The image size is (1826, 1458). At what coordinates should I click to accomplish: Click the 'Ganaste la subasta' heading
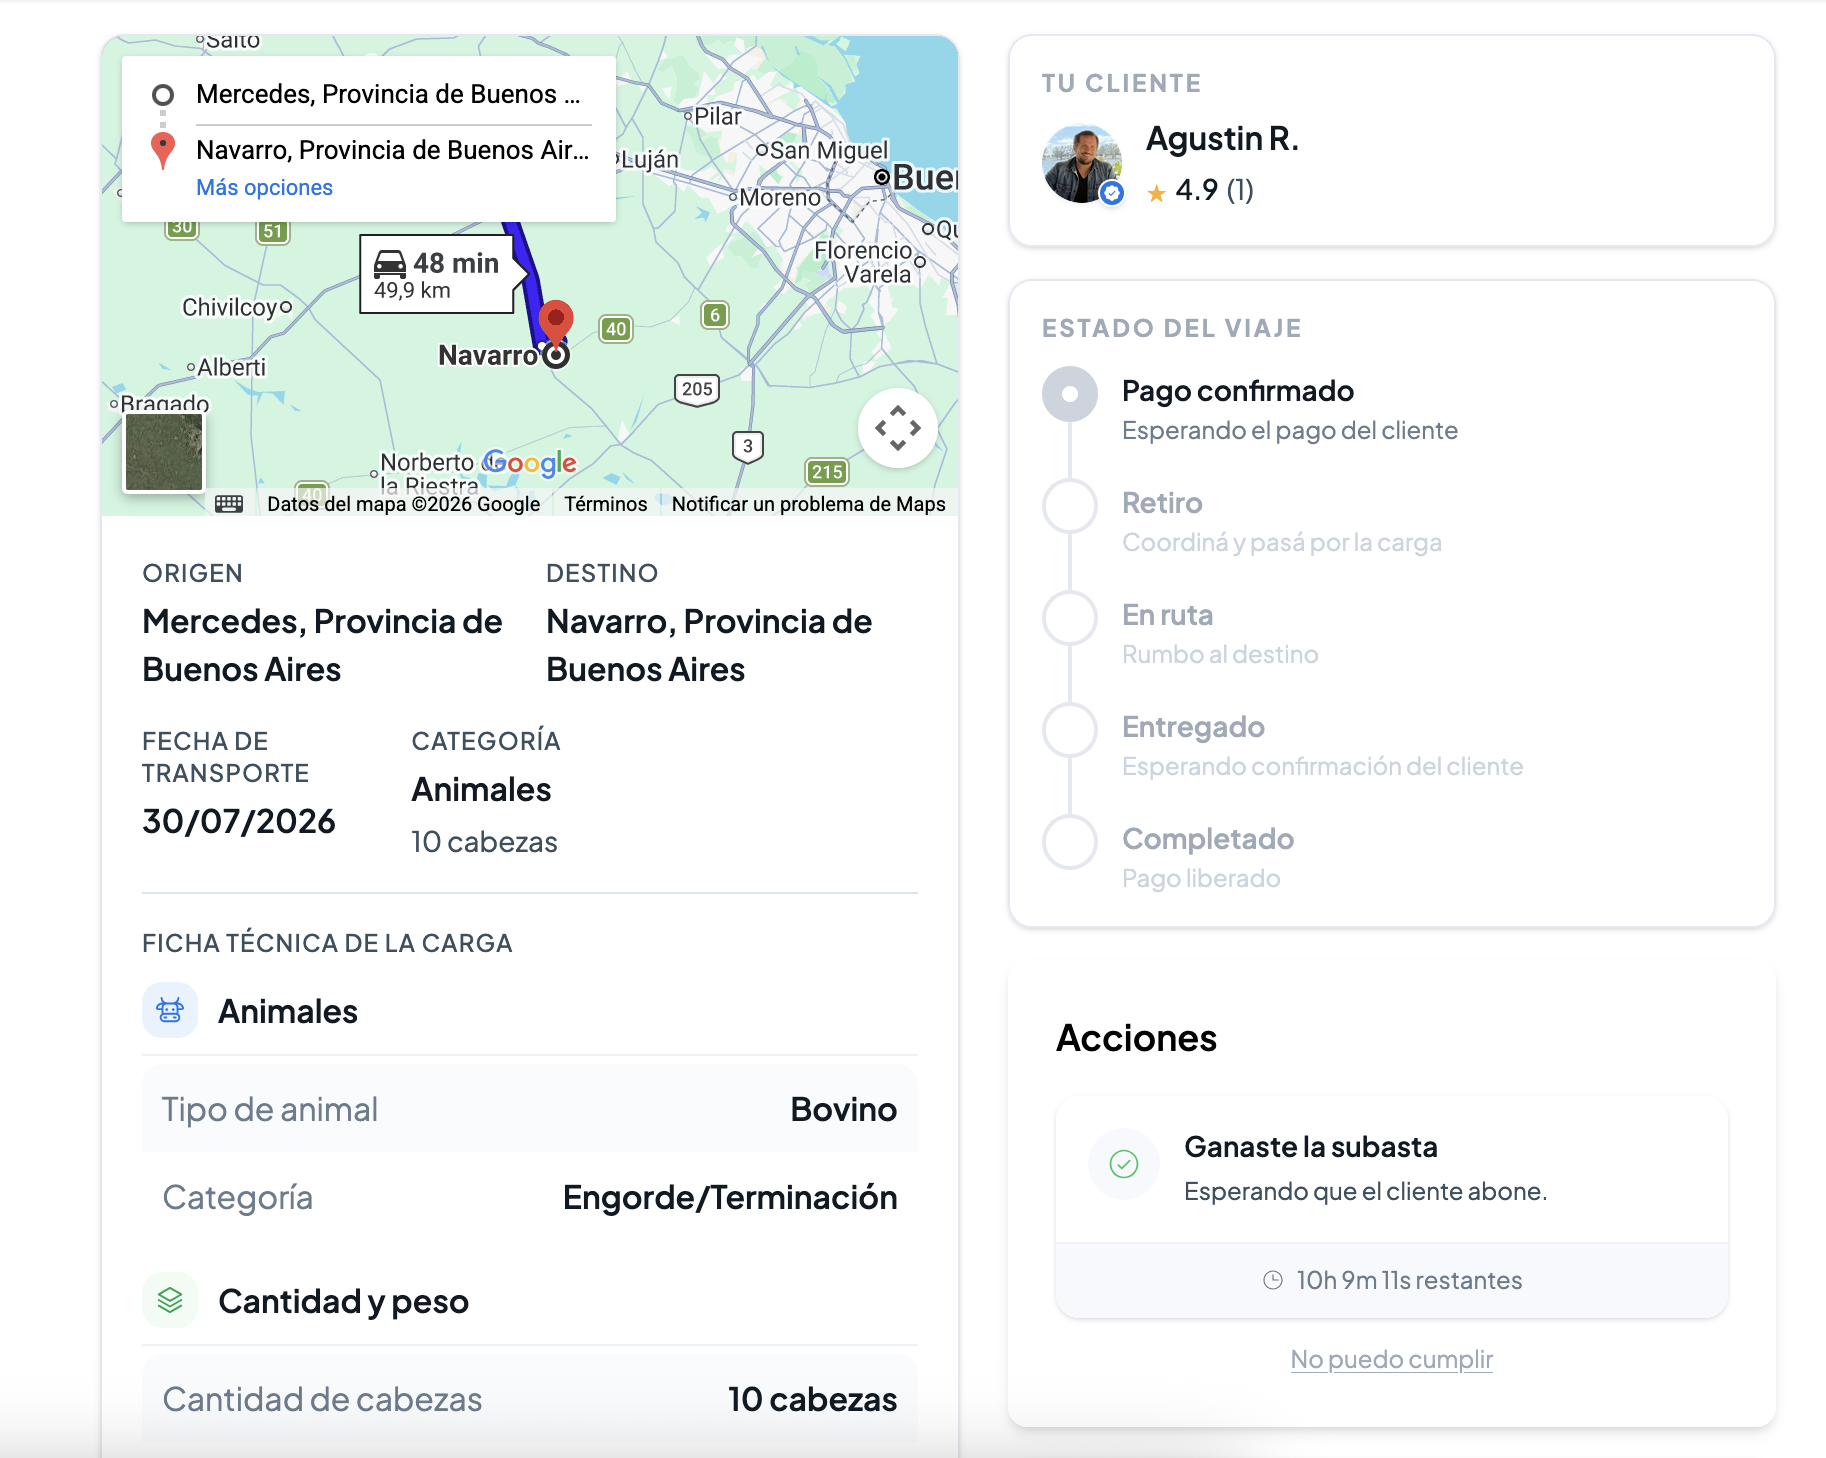[x=1311, y=1147]
